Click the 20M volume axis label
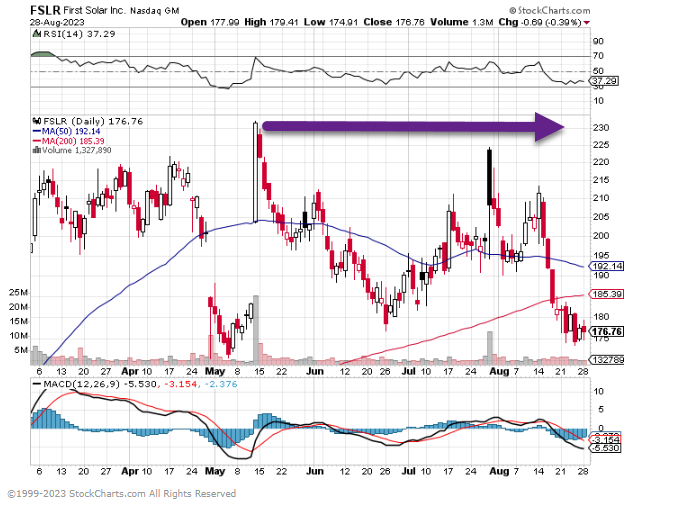This screenshot has height=526, width=682. click(x=18, y=307)
